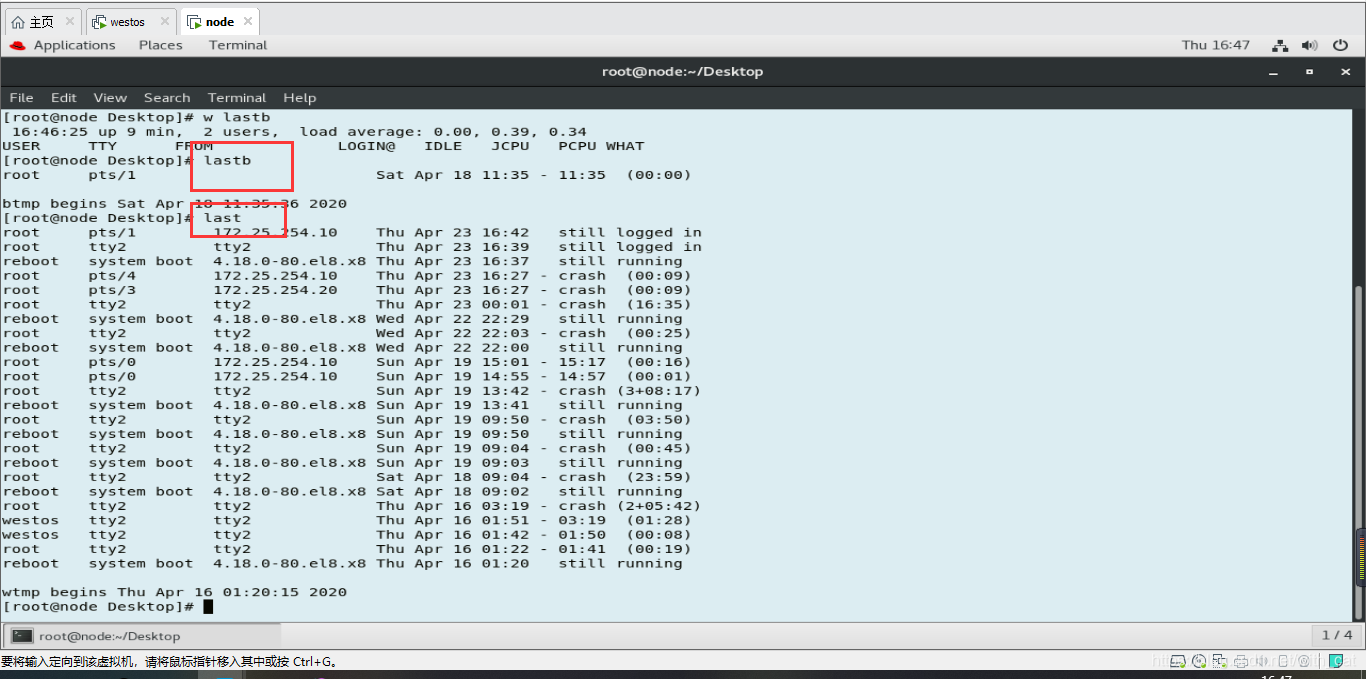1366x679 pixels.
Task: Maximize the terminal window
Action: (x=1309, y=72)
